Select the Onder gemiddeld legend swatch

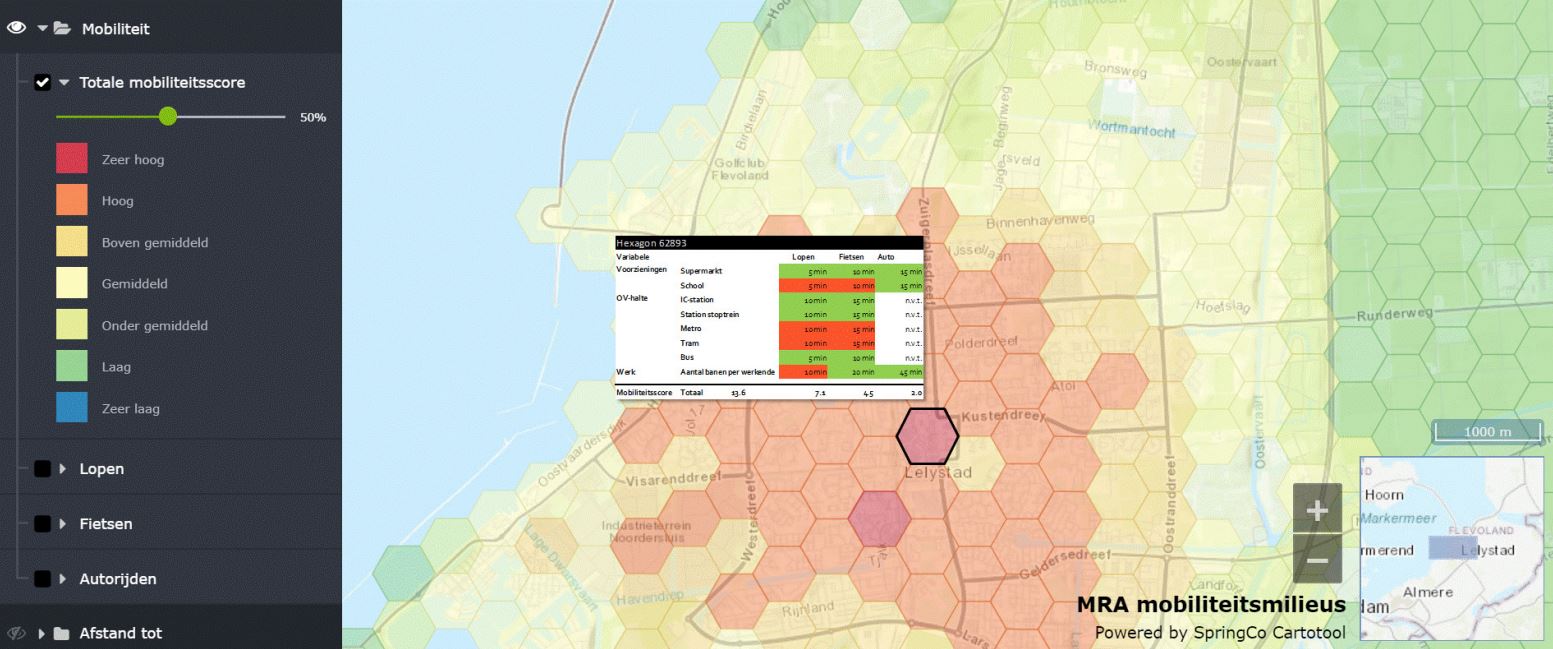tap(72, 325)
